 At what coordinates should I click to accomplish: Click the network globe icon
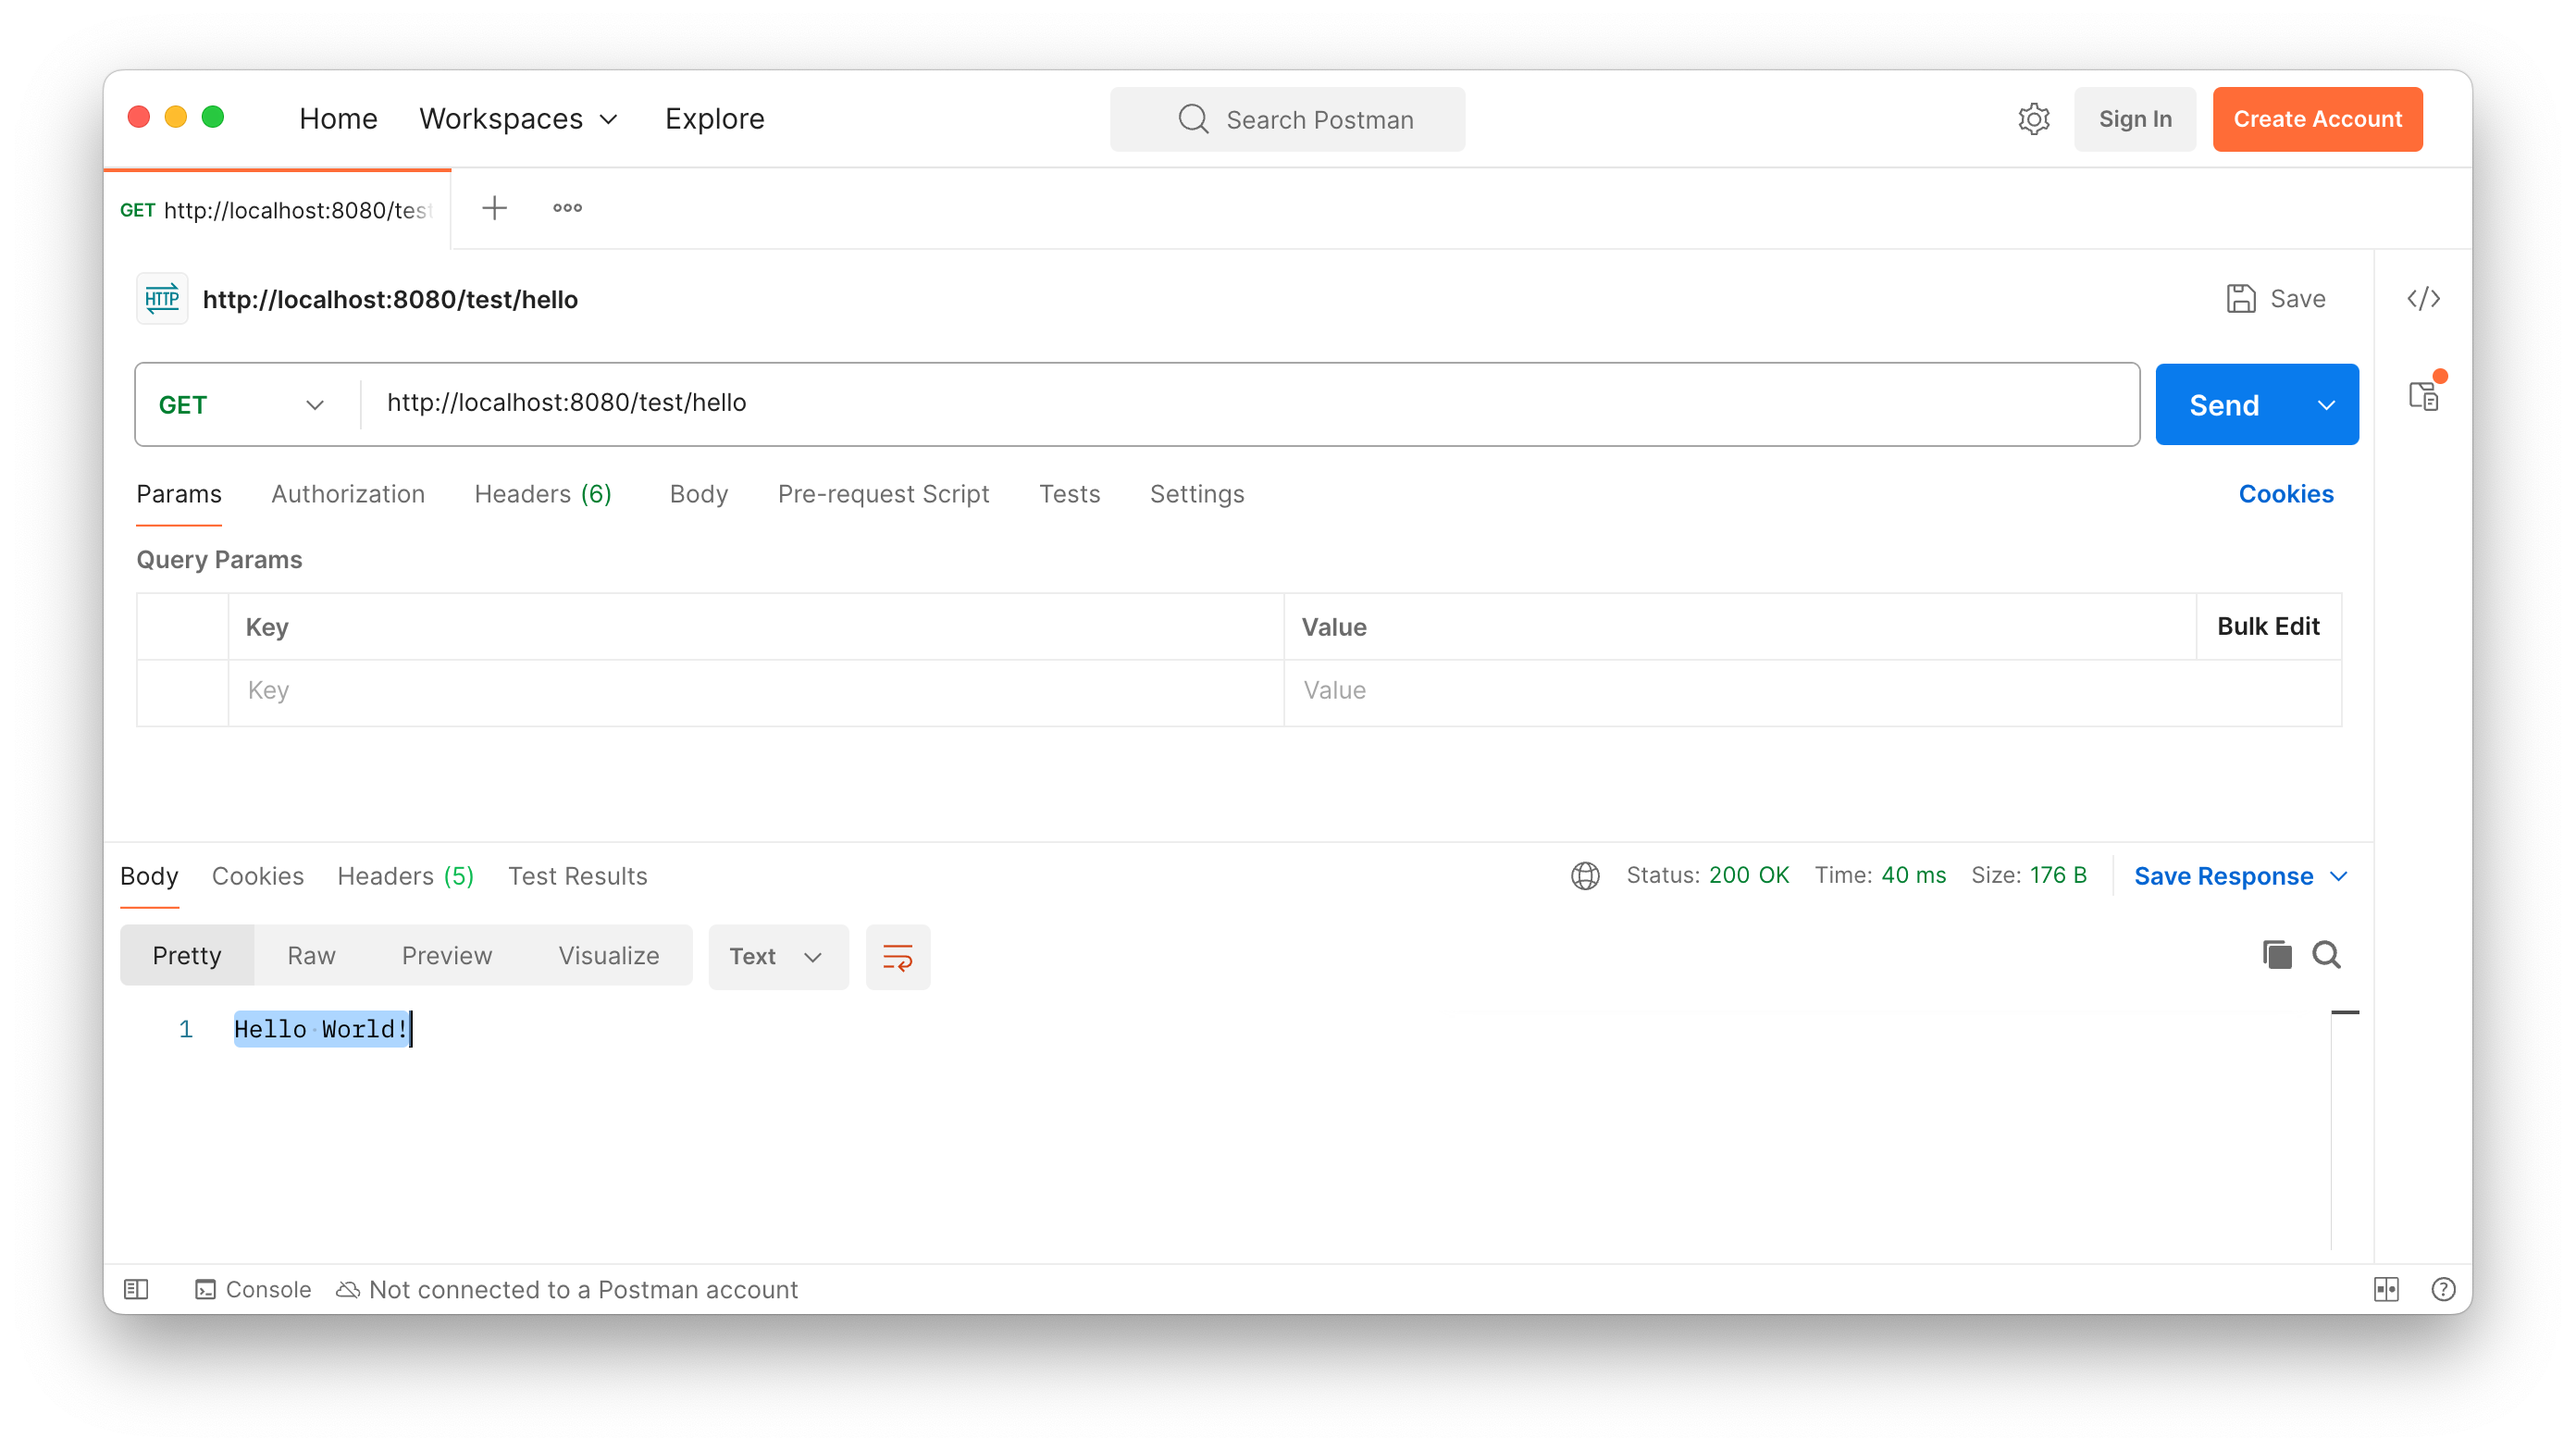click(1585, 876)
